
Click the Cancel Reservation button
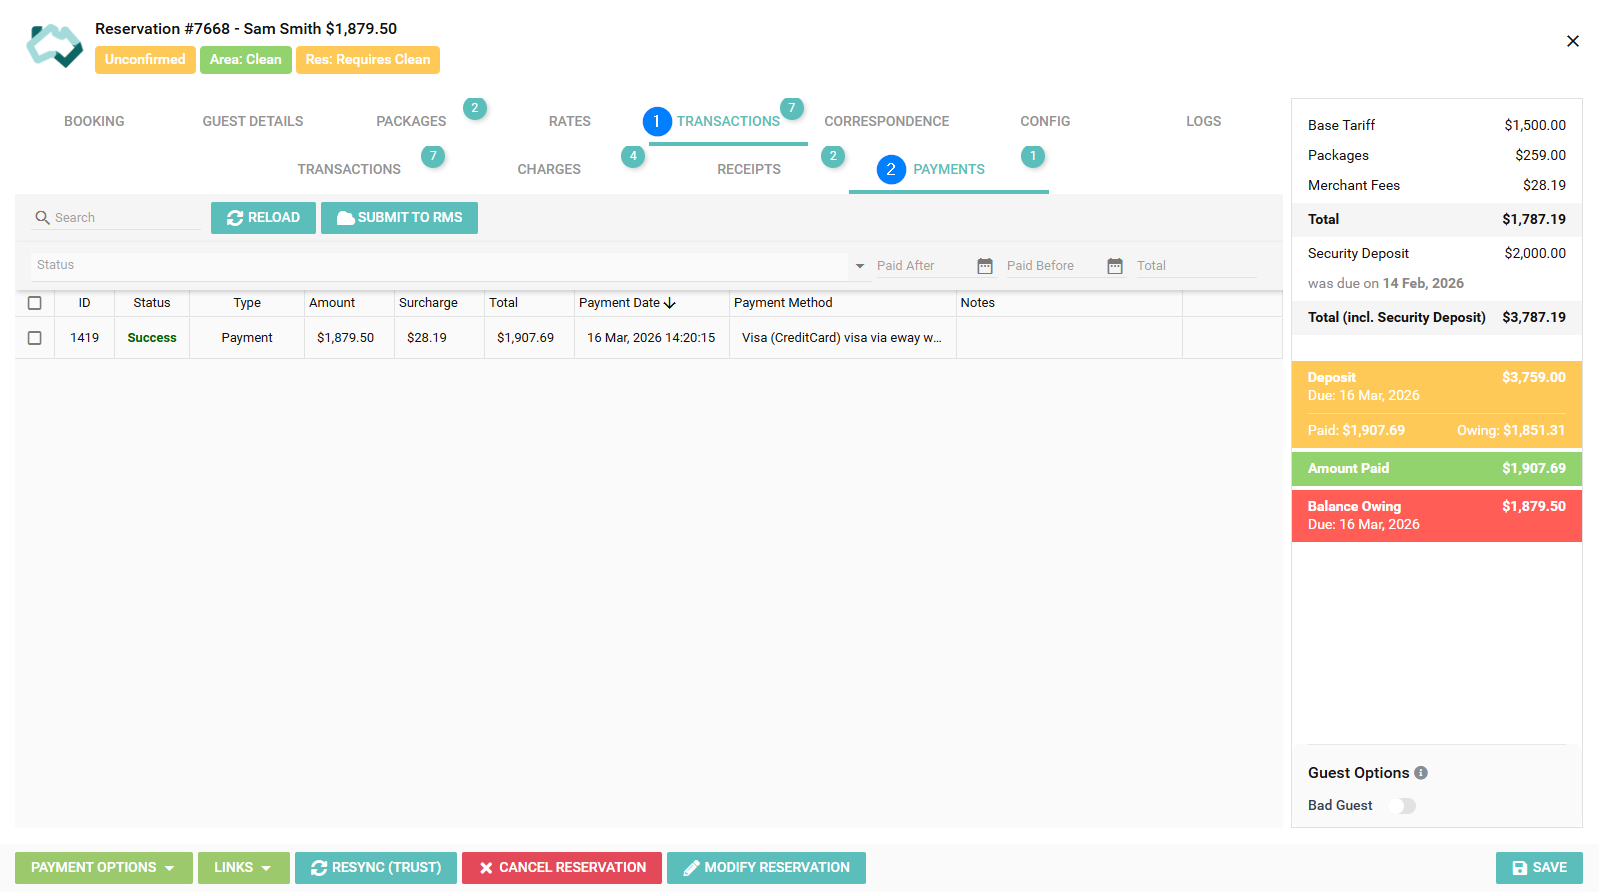(x=561, y=868)
